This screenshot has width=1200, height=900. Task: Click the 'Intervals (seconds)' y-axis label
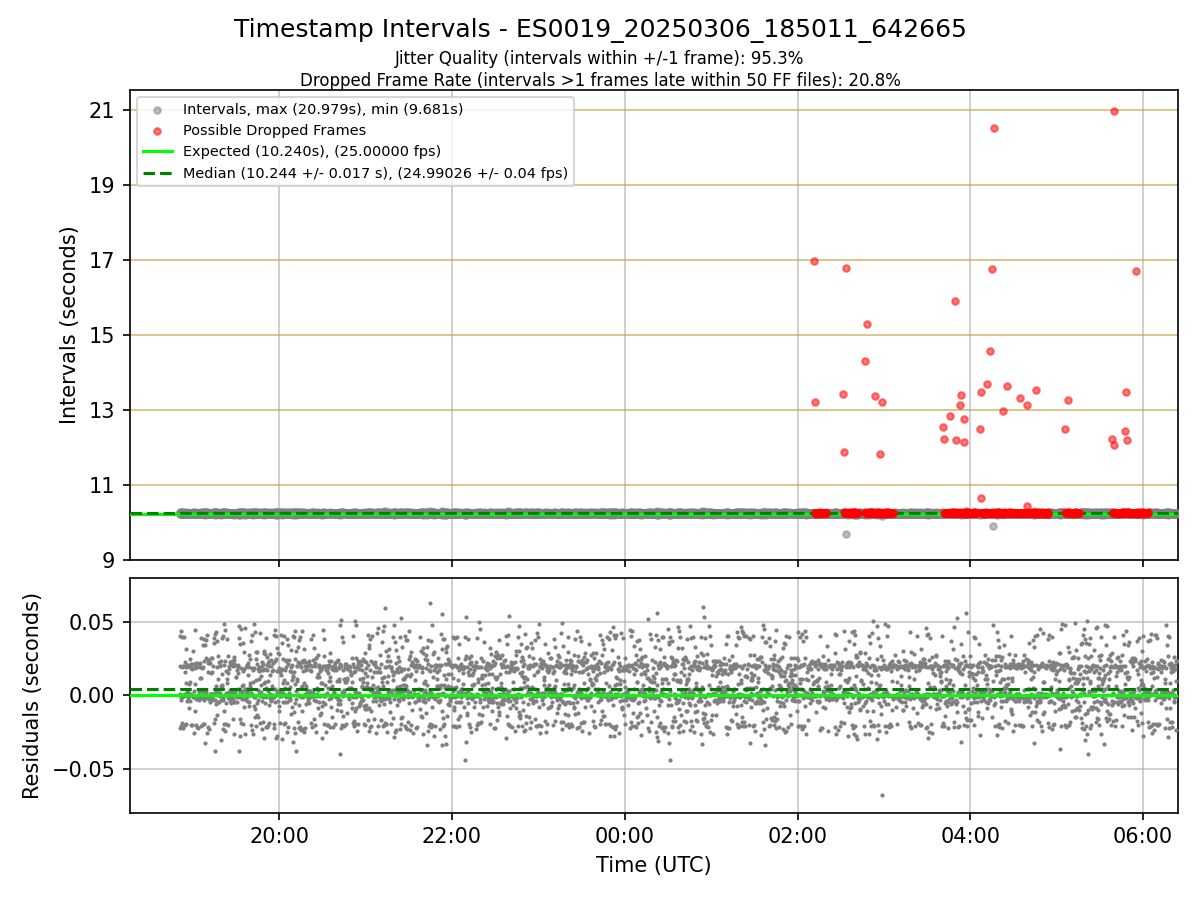click(68, 325)
